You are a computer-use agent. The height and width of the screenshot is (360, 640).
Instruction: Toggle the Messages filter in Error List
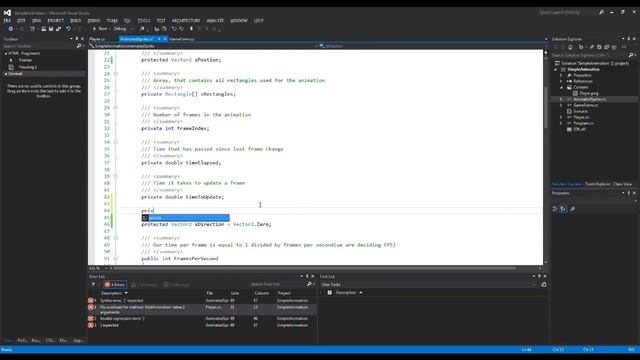click(177, 284)
